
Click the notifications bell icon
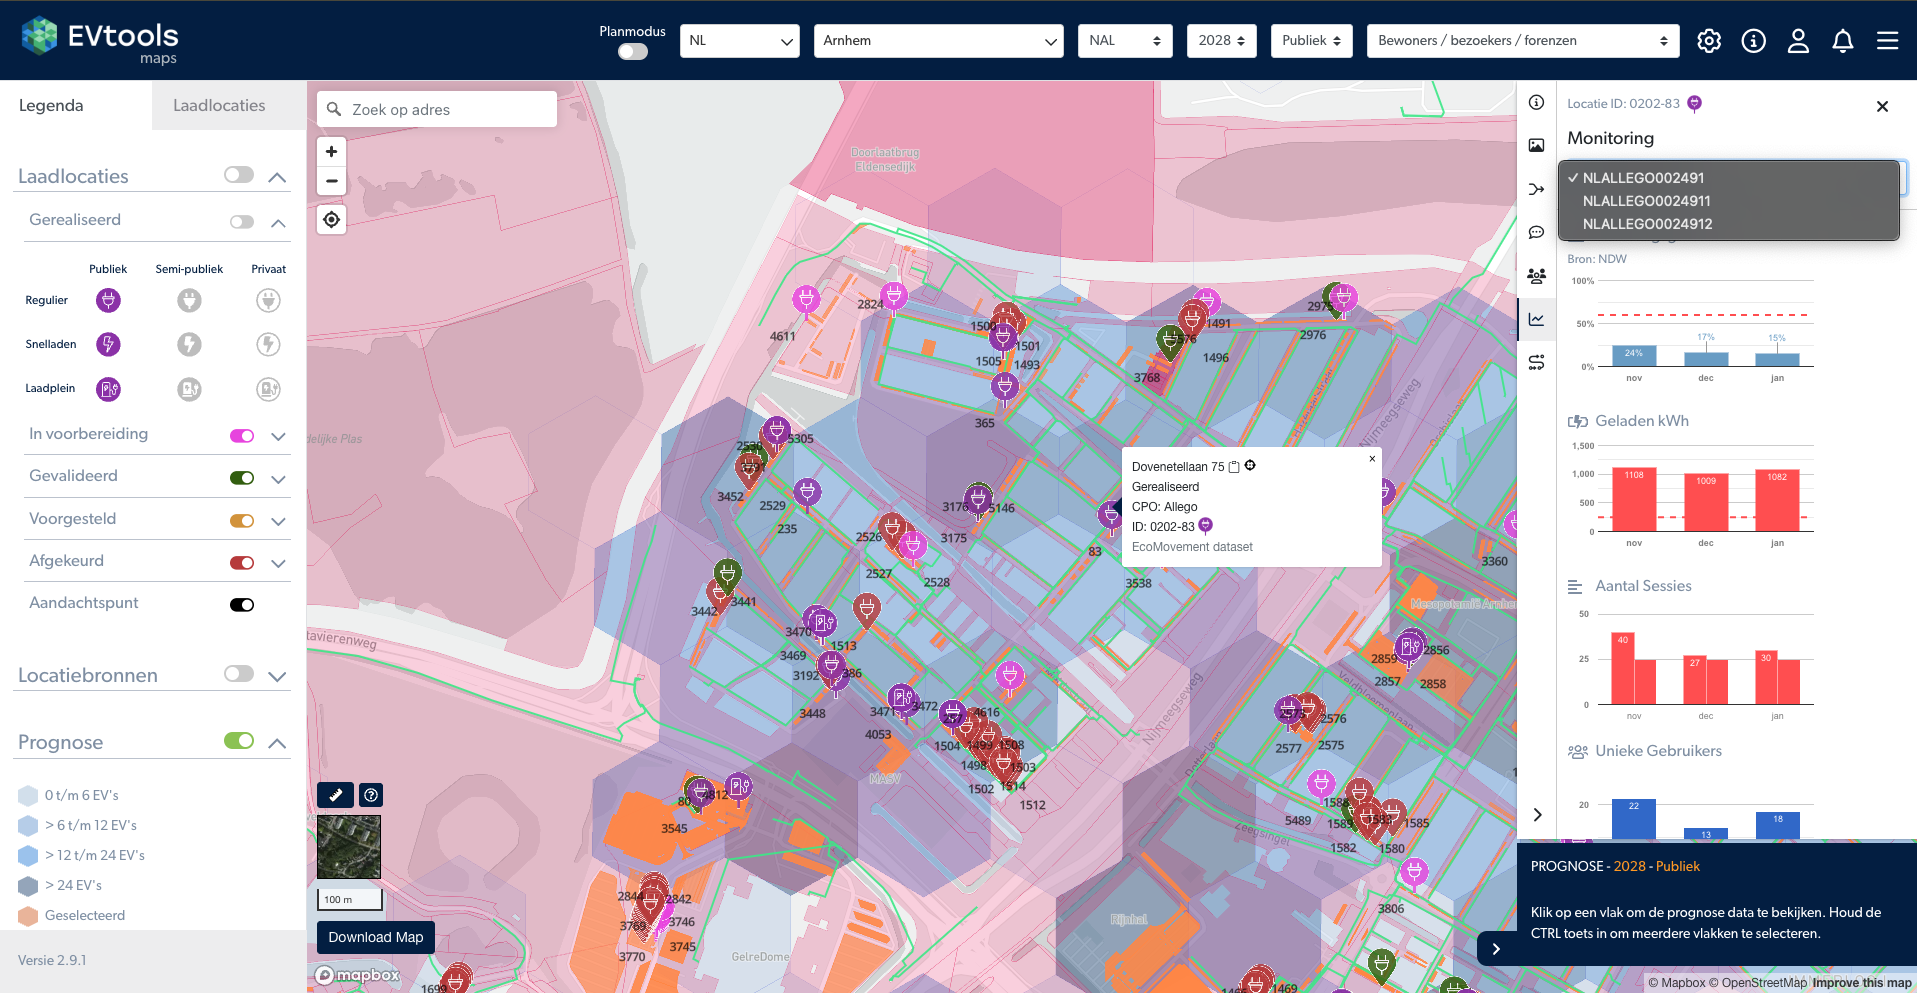point(1842,41)
